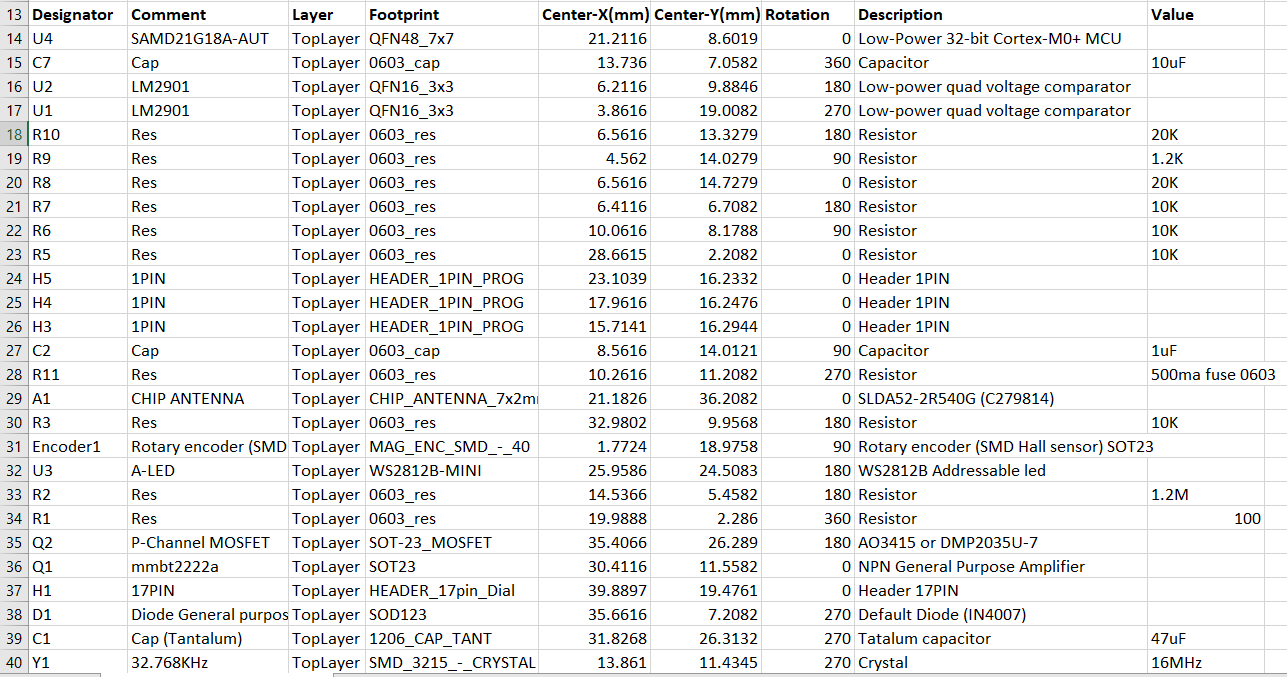
Task: Select row header 14
Action: tap(14, 39)
